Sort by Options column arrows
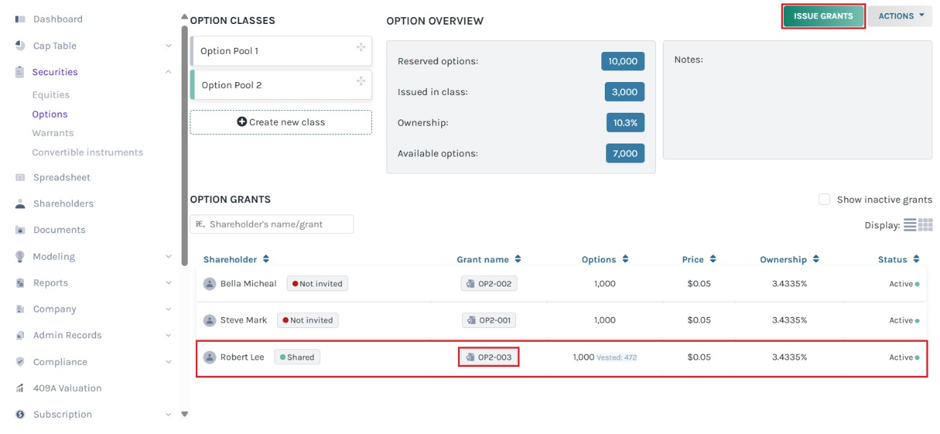940x434 pixels. (625, 260)
